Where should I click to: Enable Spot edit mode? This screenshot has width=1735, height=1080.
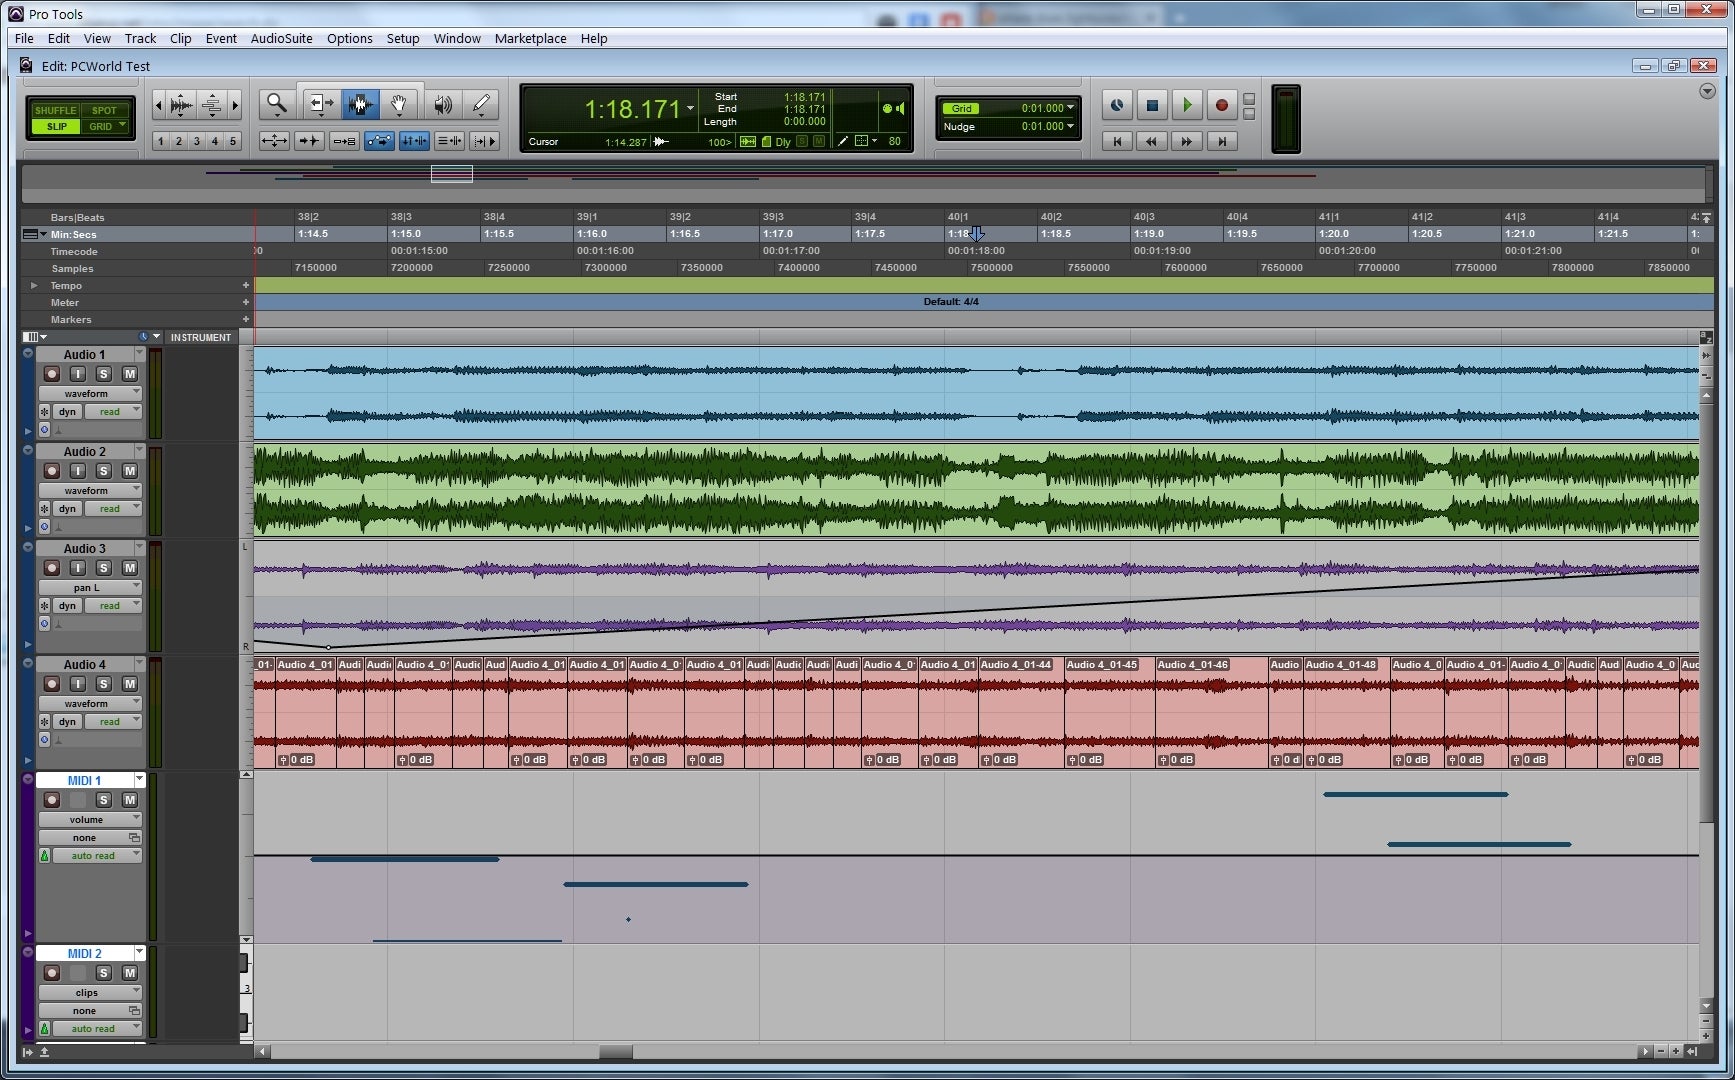coord(104,110)
